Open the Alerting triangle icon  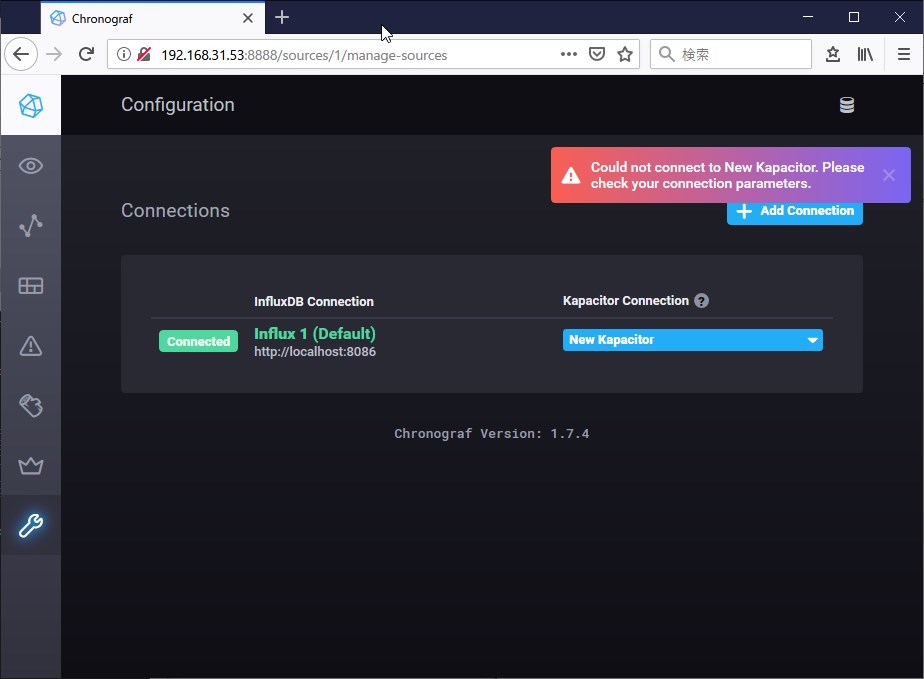point(31,346)
